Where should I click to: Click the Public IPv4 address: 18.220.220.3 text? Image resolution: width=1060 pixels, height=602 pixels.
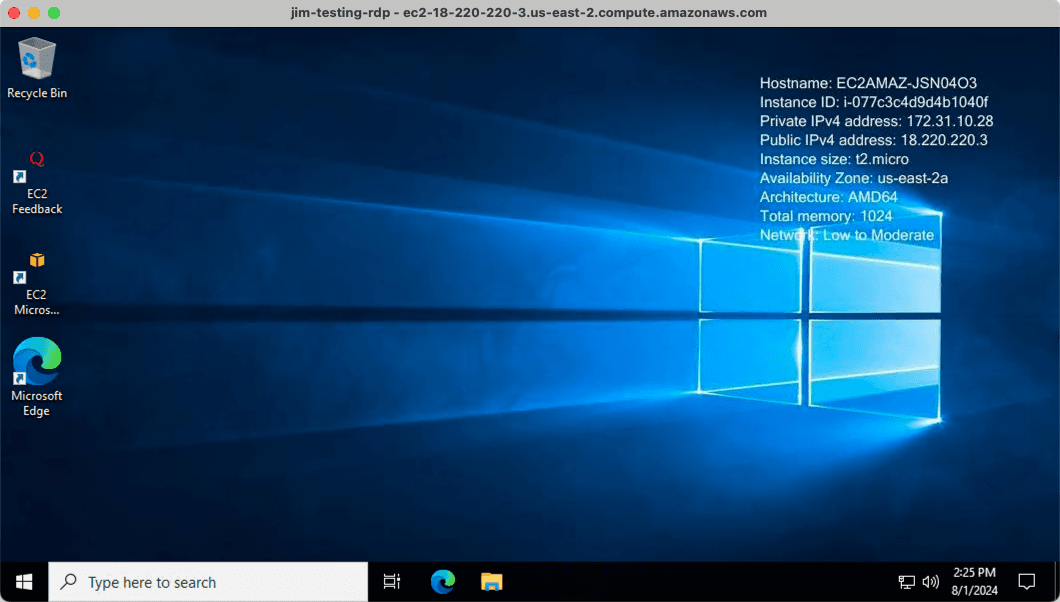pyautogui.click(x=873, y=140)
